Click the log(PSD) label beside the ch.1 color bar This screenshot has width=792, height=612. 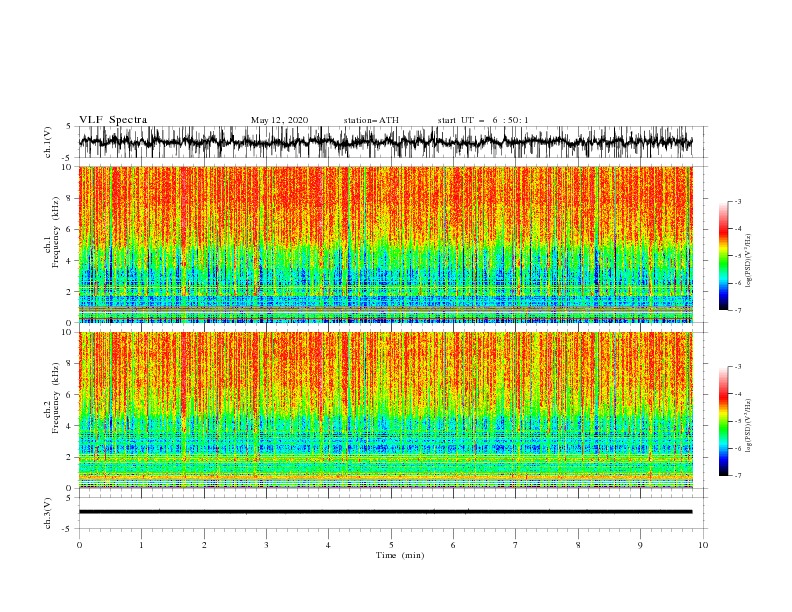tap(749, 261)
